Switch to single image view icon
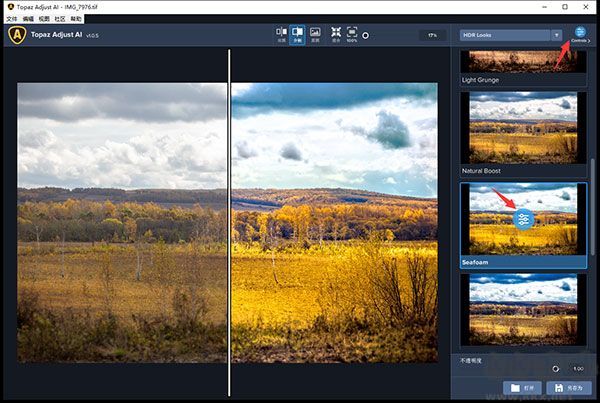Viewport: 600px width, 403px height. click(315, 35)
